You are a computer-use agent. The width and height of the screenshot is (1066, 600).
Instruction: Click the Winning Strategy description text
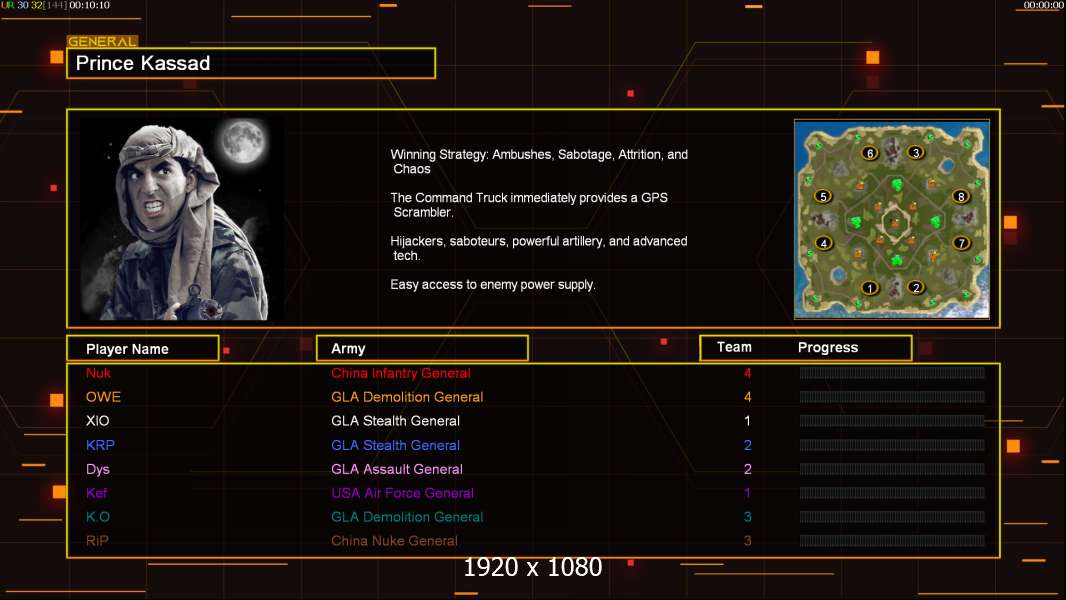pos(539,162)
